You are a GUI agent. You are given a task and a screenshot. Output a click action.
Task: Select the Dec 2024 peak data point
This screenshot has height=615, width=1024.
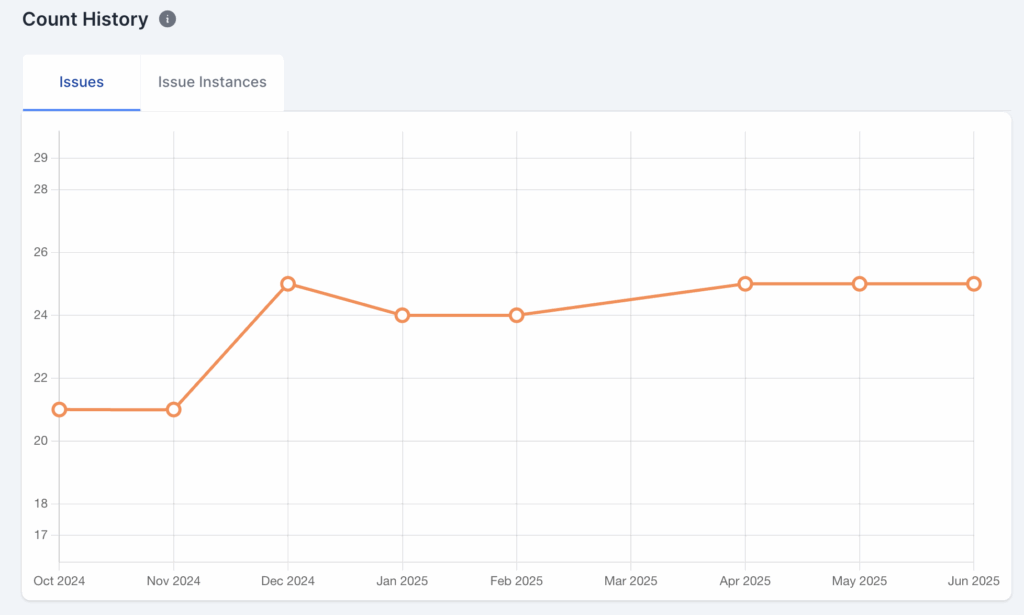tap(288, 283)
